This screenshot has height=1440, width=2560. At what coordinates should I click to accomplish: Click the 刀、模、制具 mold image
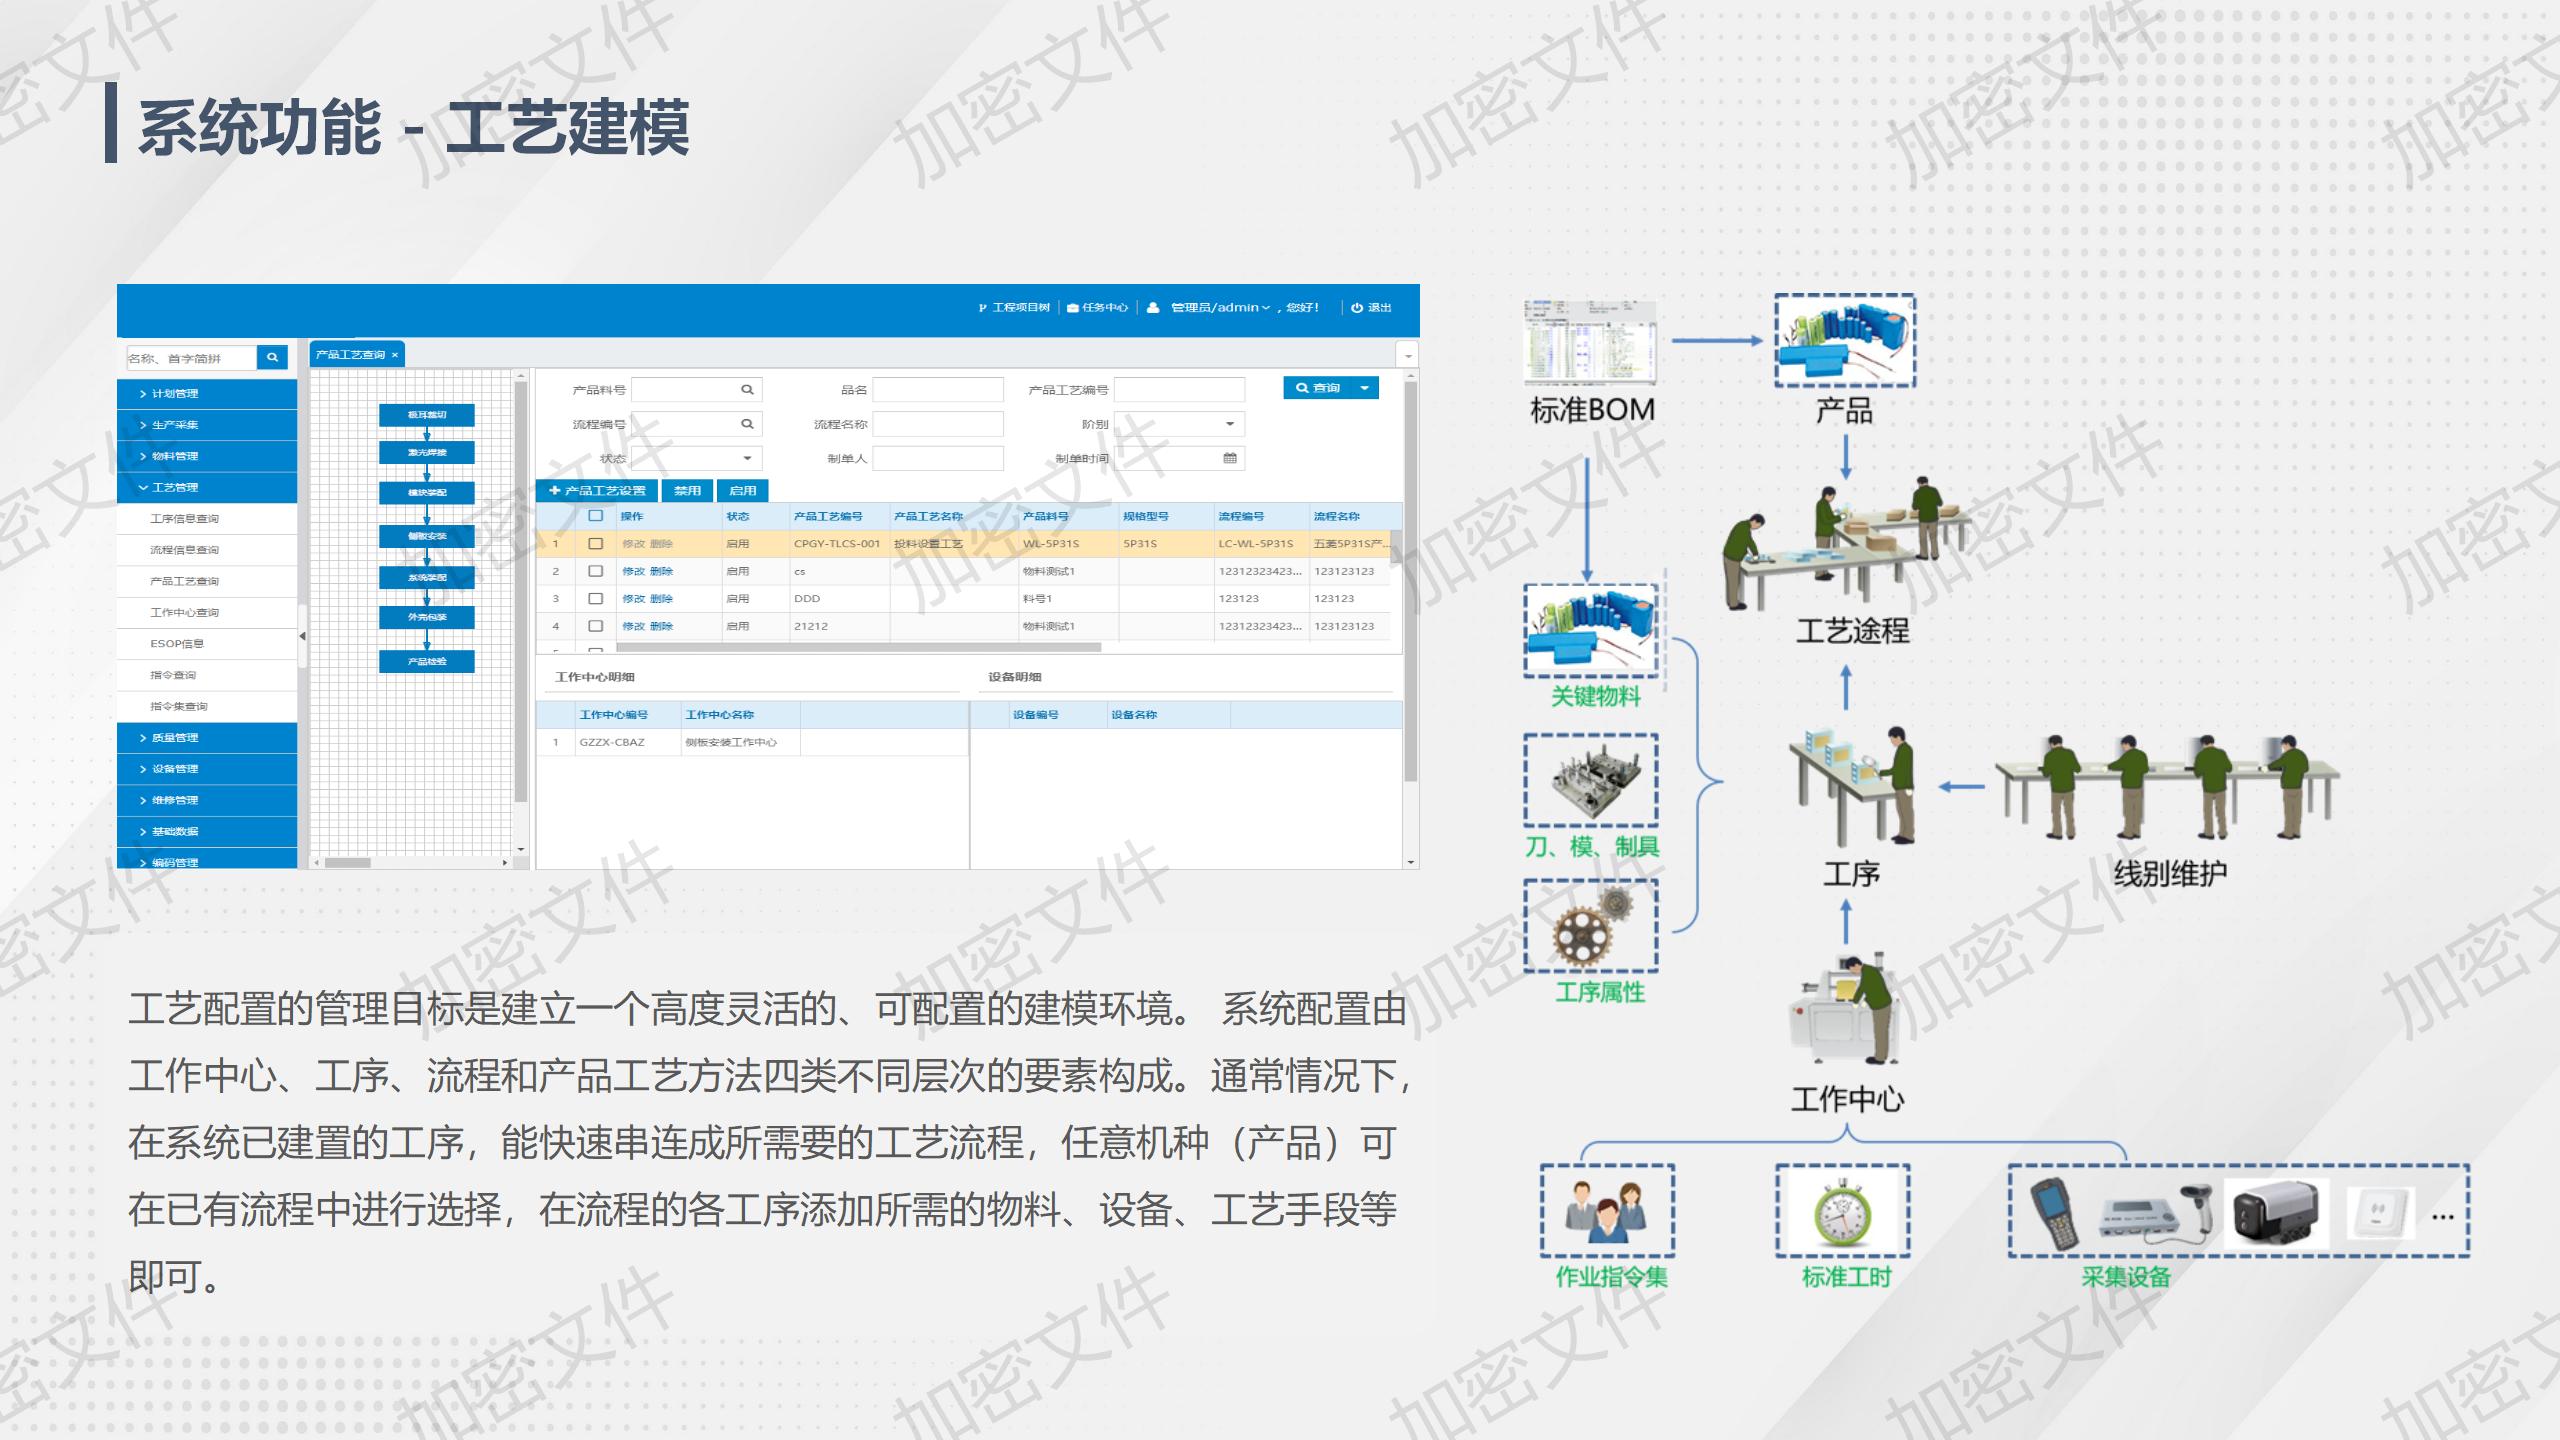pos(1591,780)
